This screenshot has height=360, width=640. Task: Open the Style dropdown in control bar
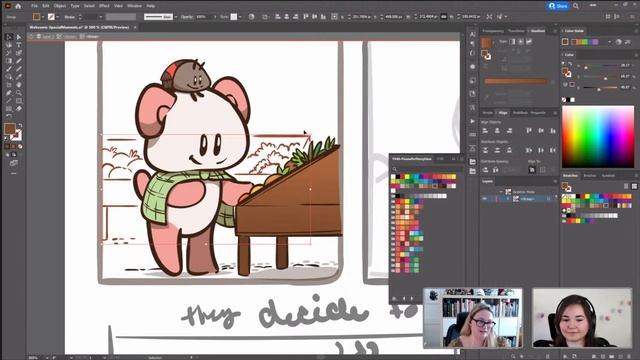pos(240,17)
